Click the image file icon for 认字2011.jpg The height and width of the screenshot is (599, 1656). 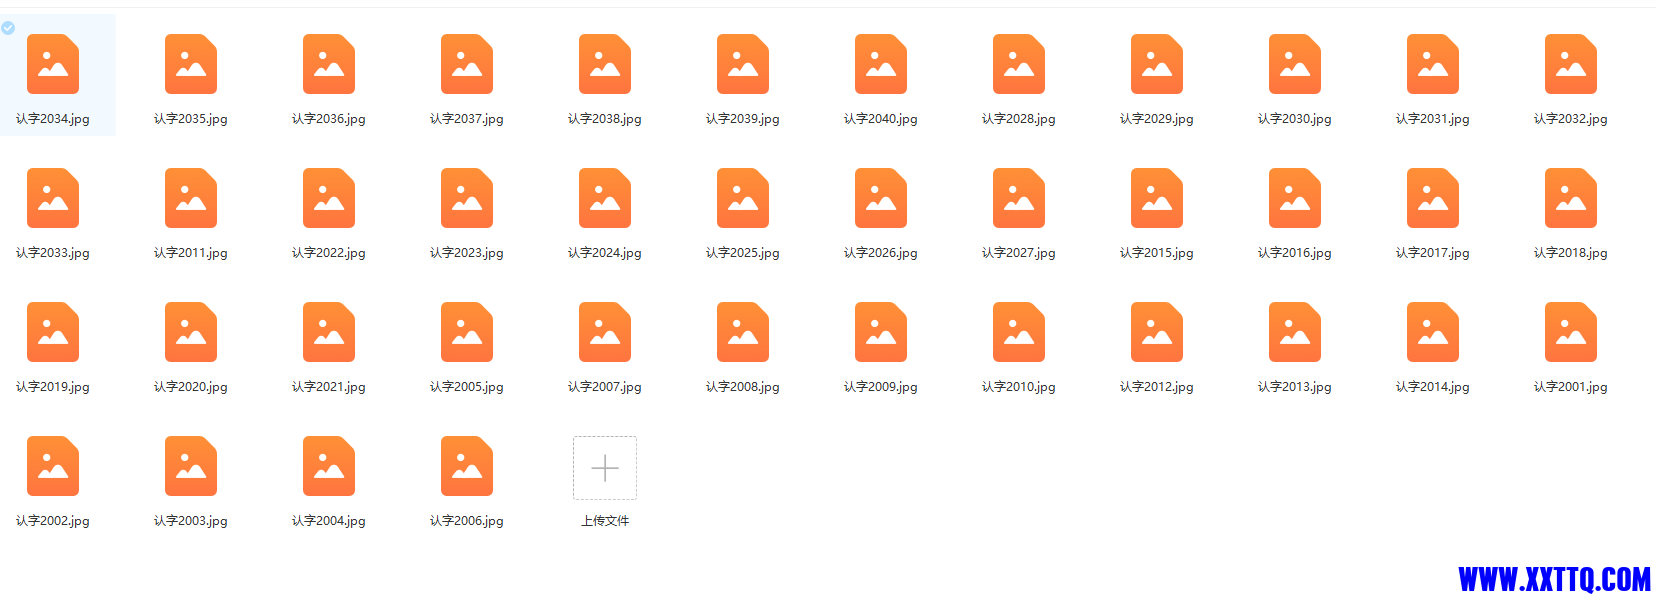click(191, 198)
